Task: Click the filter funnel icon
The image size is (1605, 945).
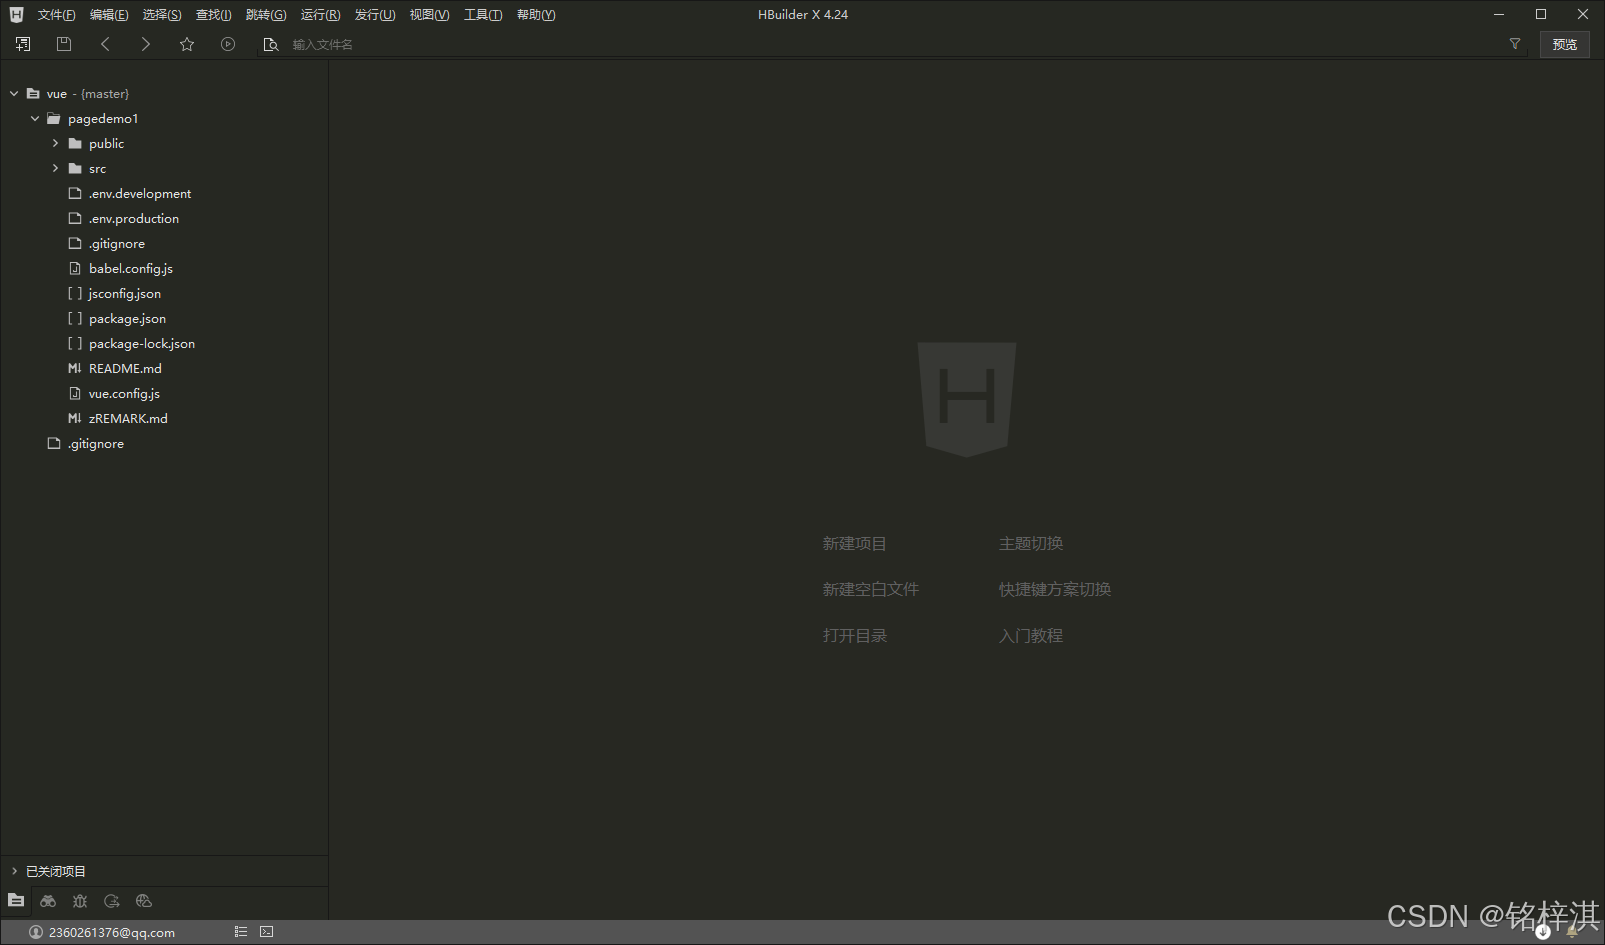Action: pos(1515,44)
